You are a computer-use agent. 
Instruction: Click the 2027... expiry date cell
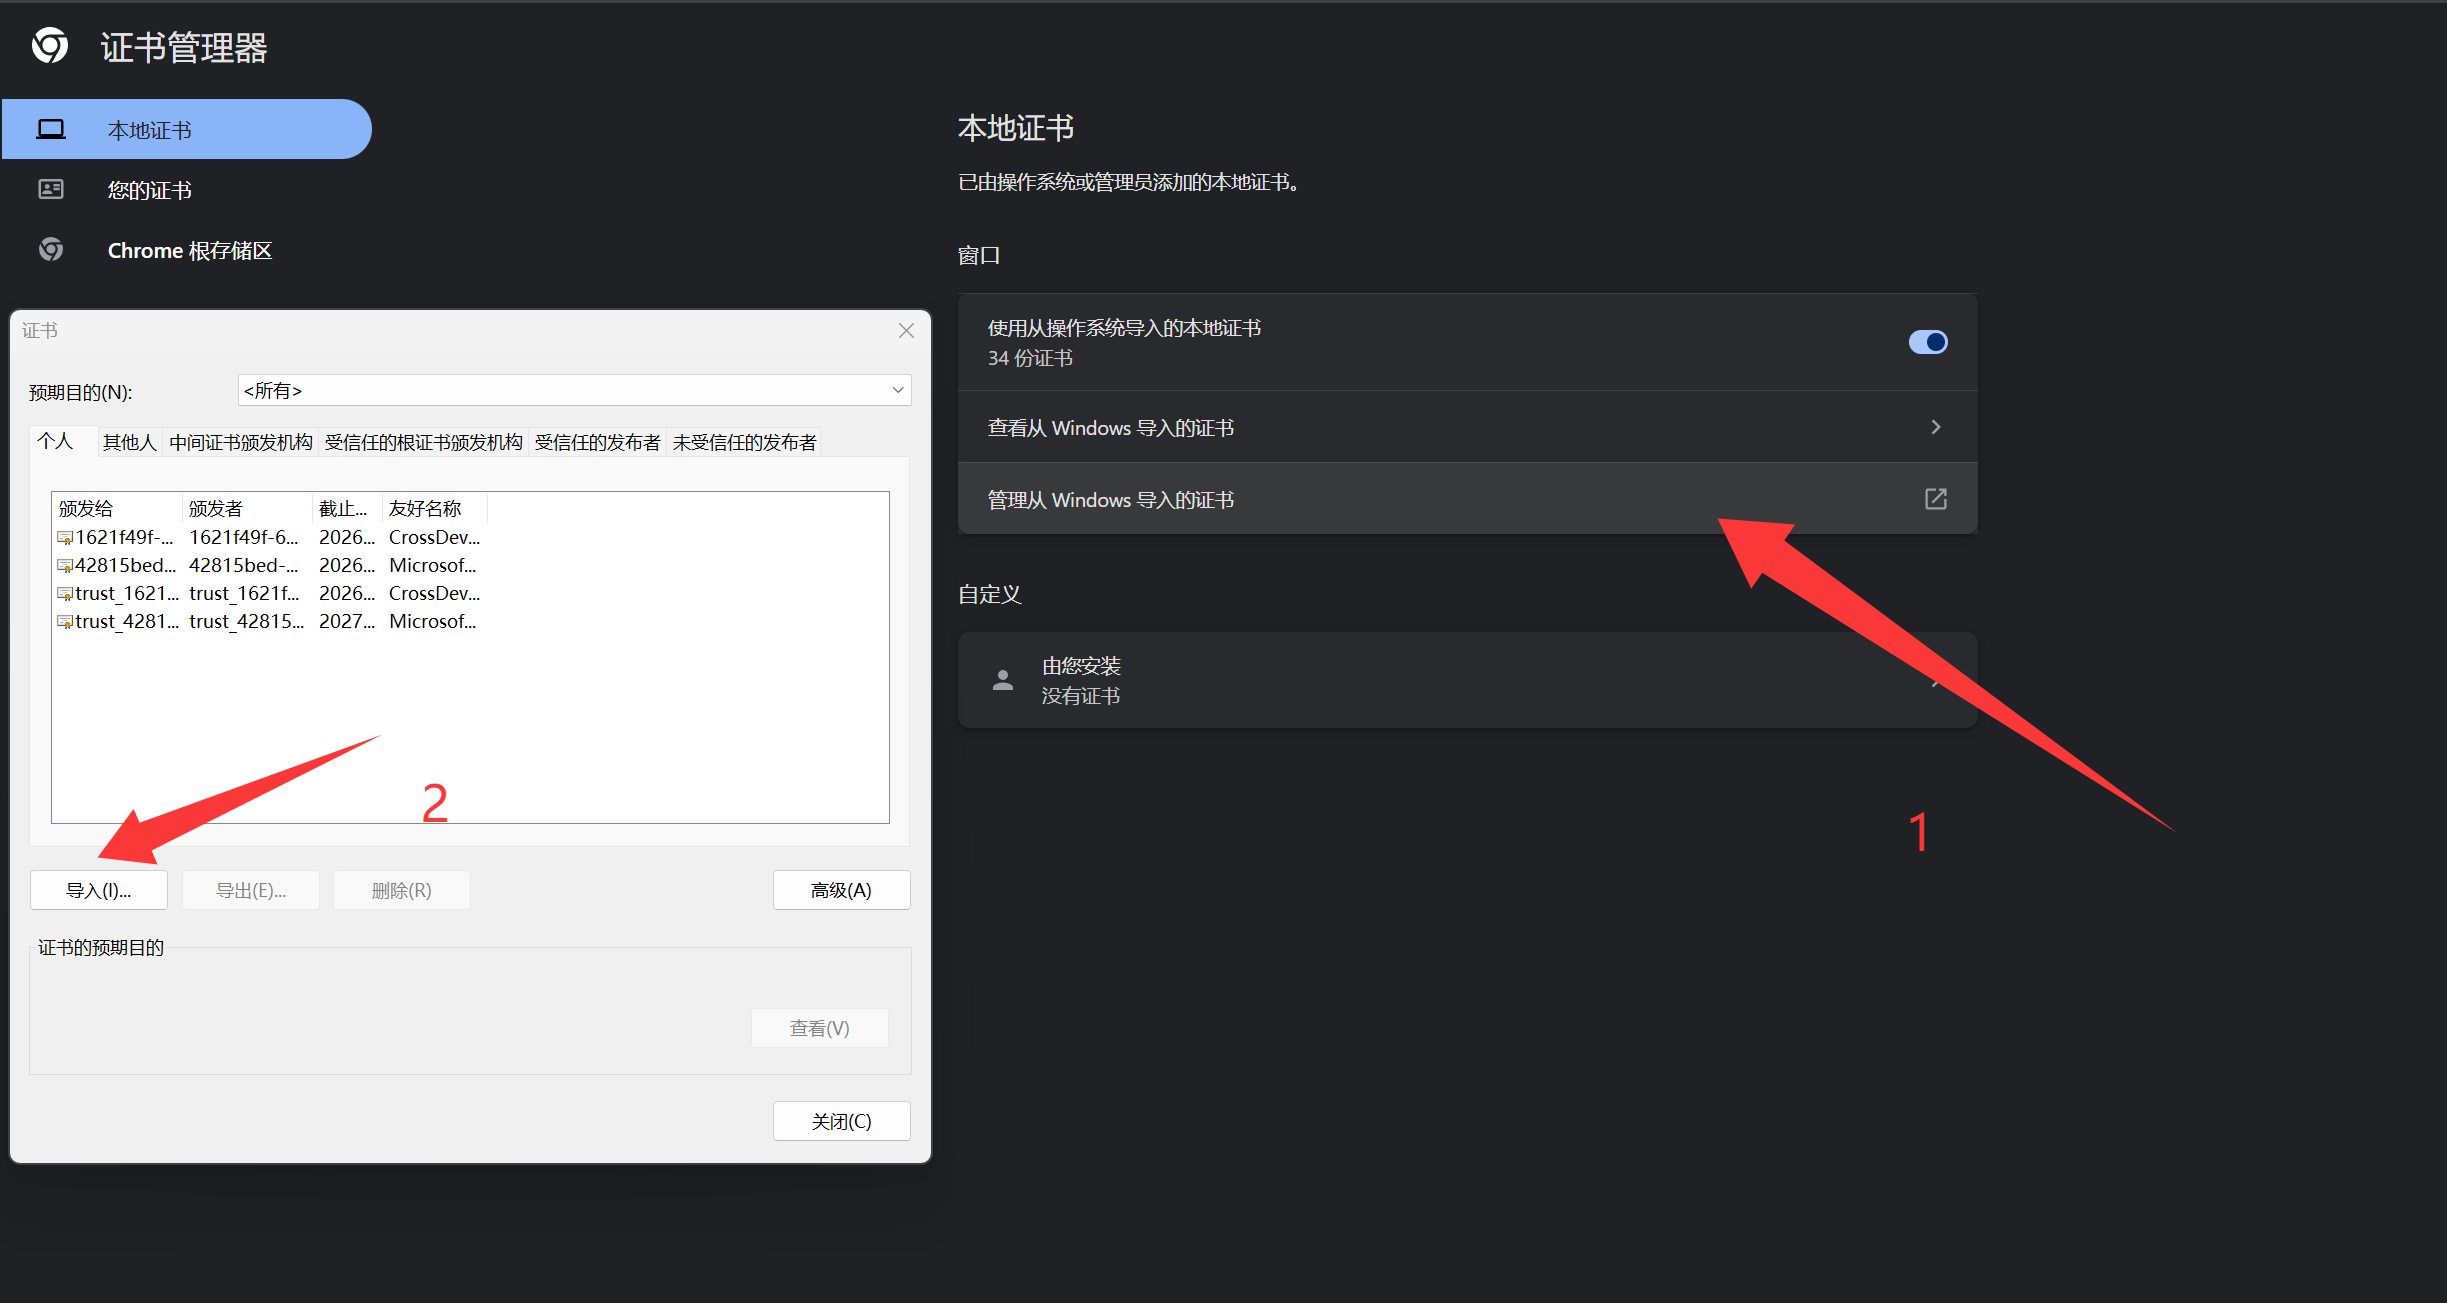click(347, 622)
